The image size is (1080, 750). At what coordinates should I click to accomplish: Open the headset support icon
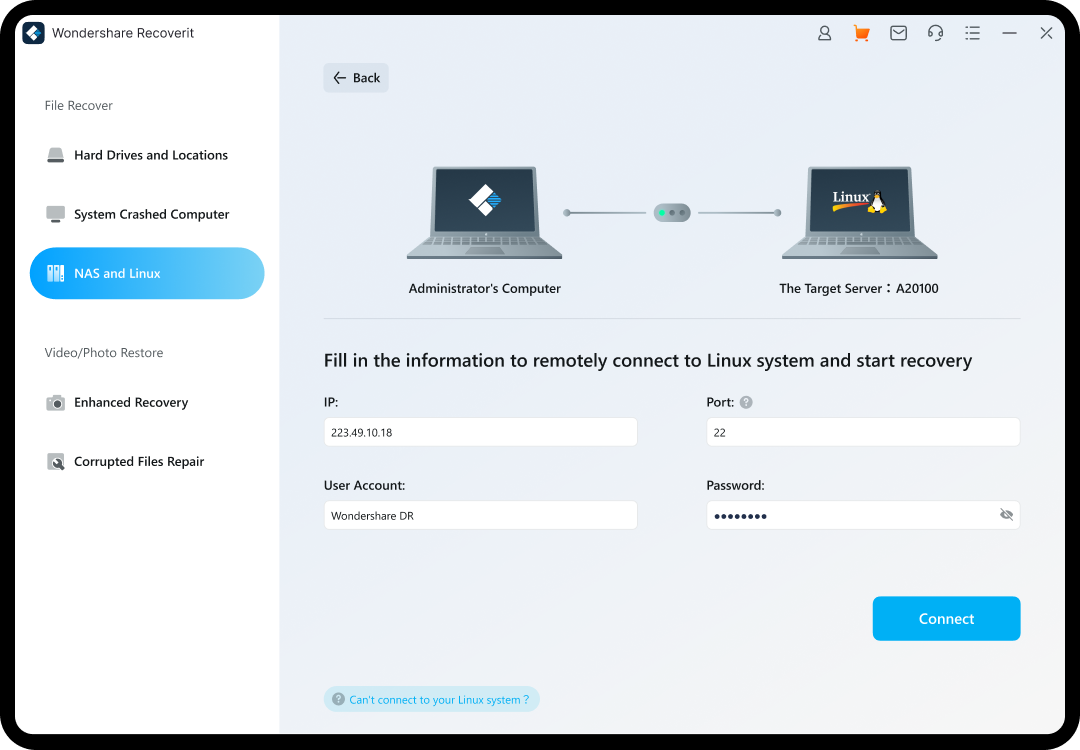coord(935,33)
